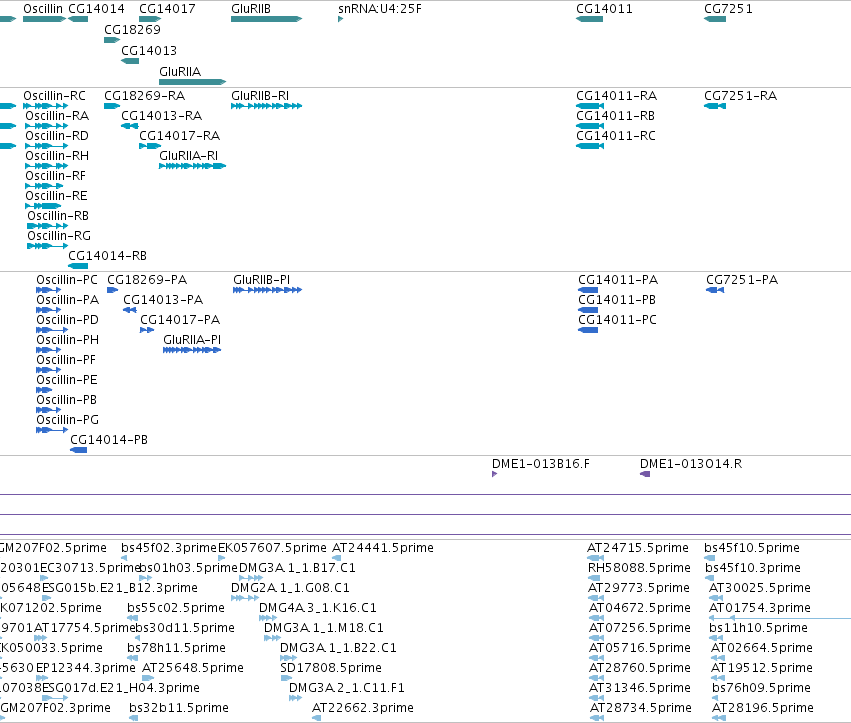
Task: Select EK057607.5prime EST label
Action: (272, 548)
